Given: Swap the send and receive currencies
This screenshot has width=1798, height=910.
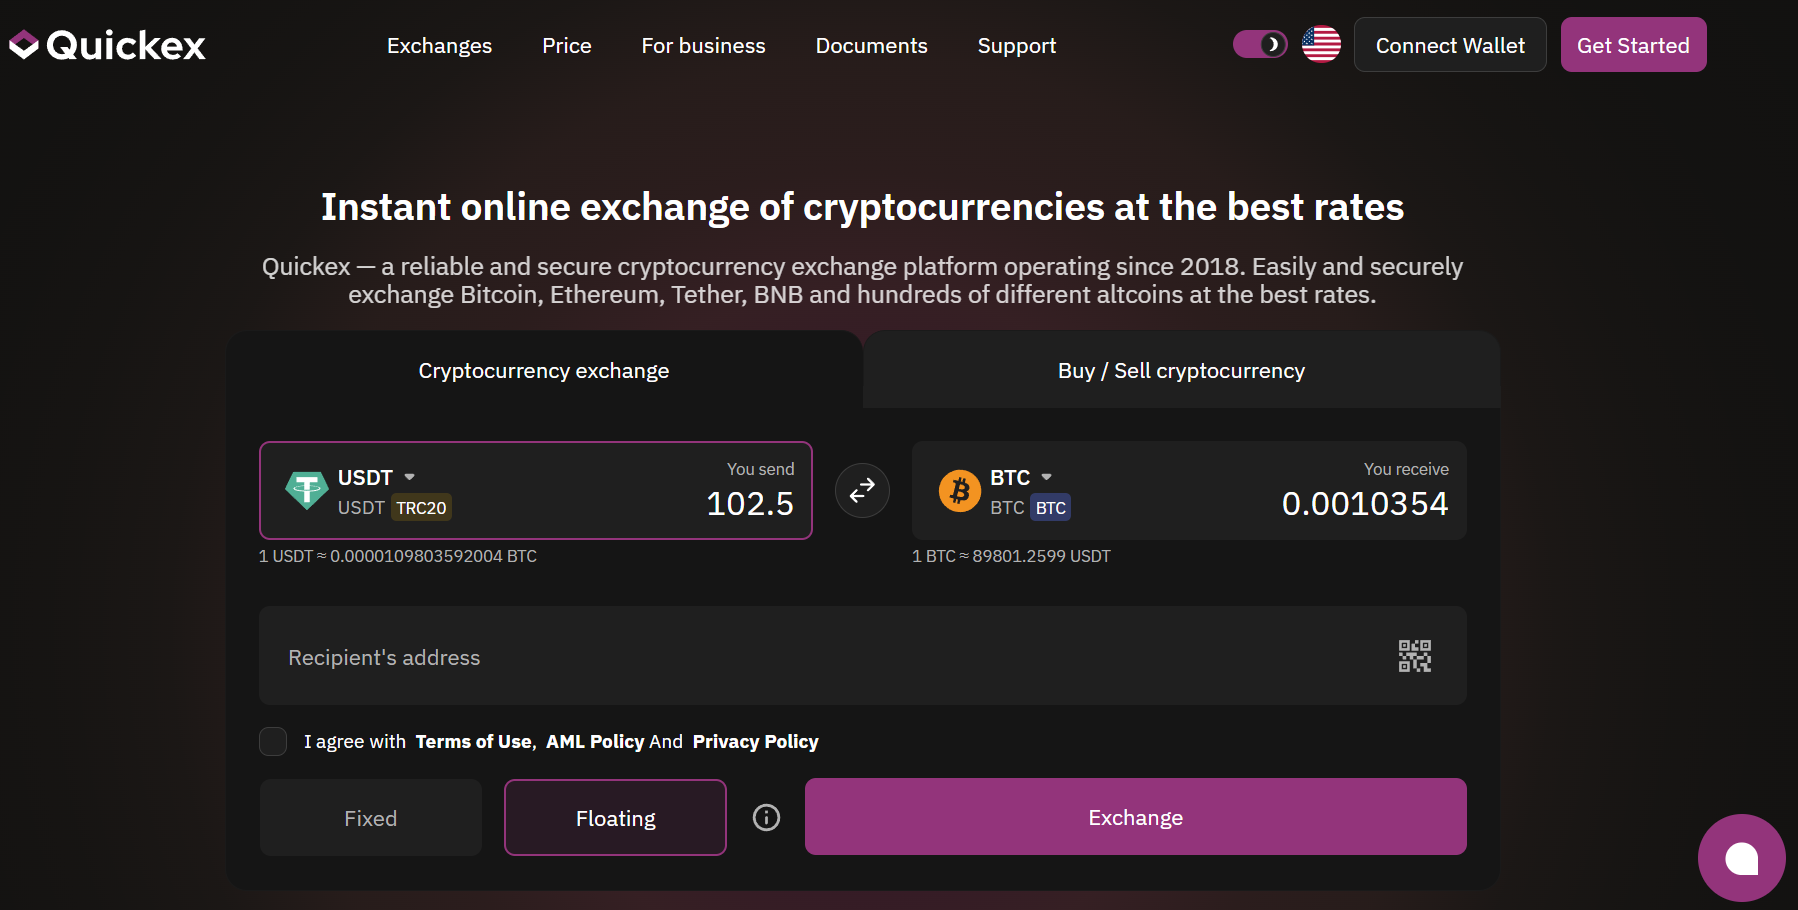Looking at the screenshot, I should click(x=862, y=490).
